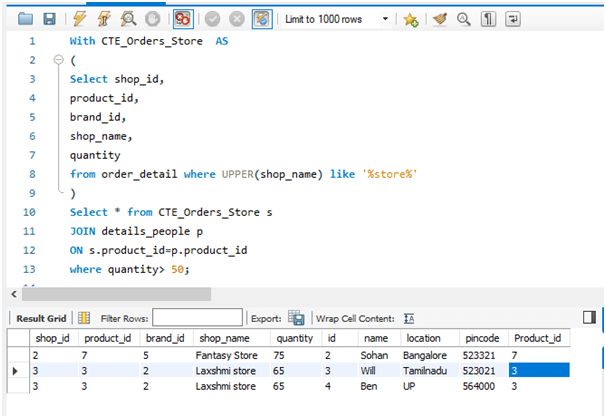
Task: Run Explain on current statement
Action: point(127,19)
